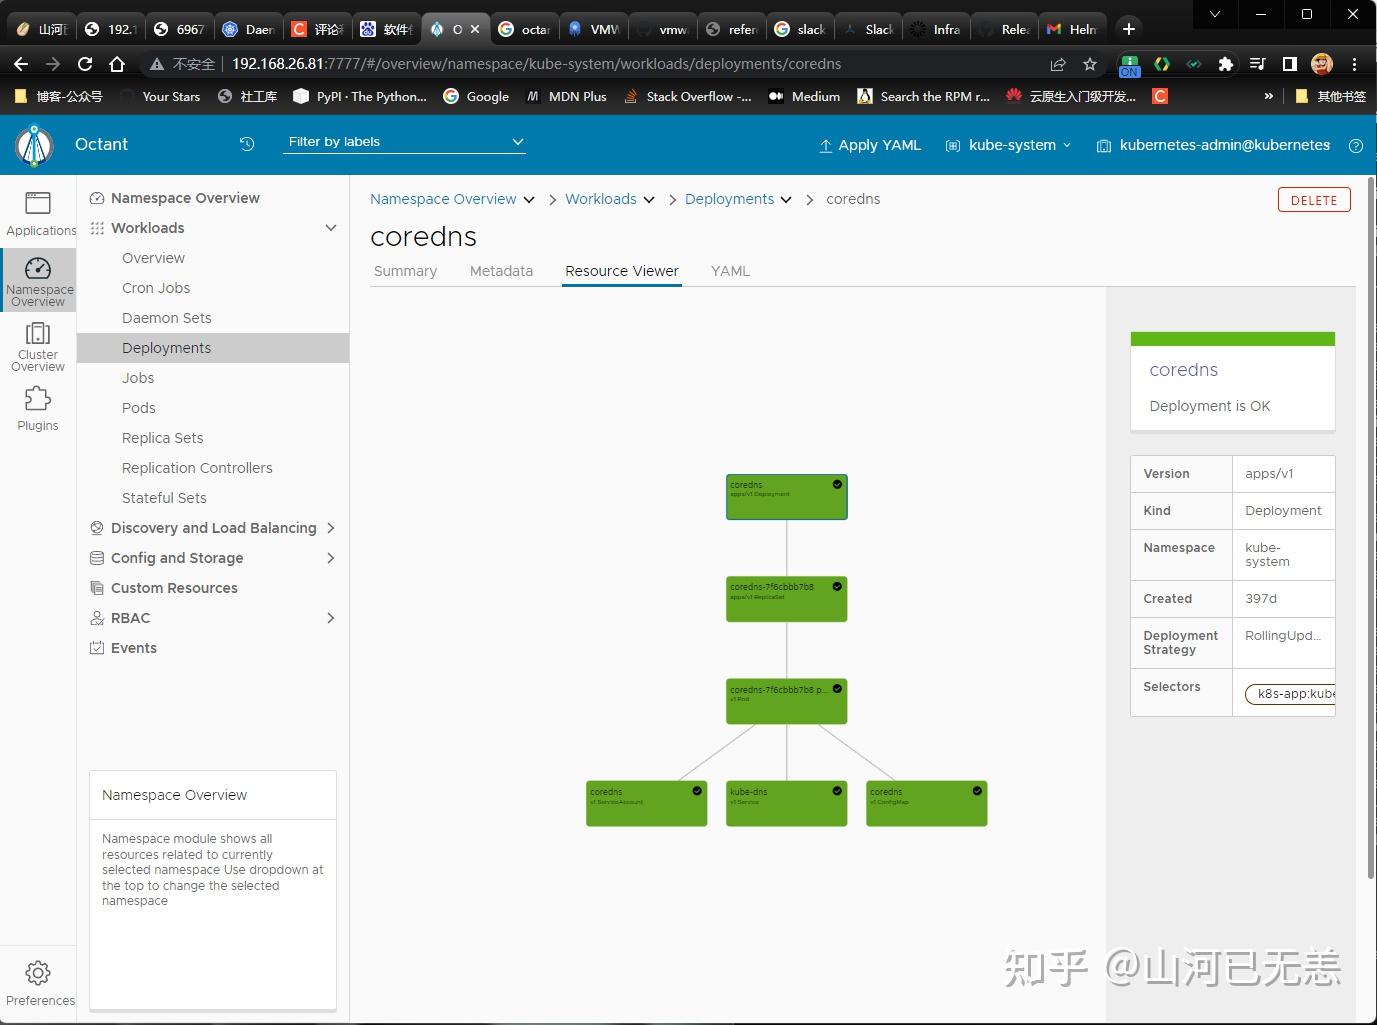Open Octant help via the question mark icon

1356,145
